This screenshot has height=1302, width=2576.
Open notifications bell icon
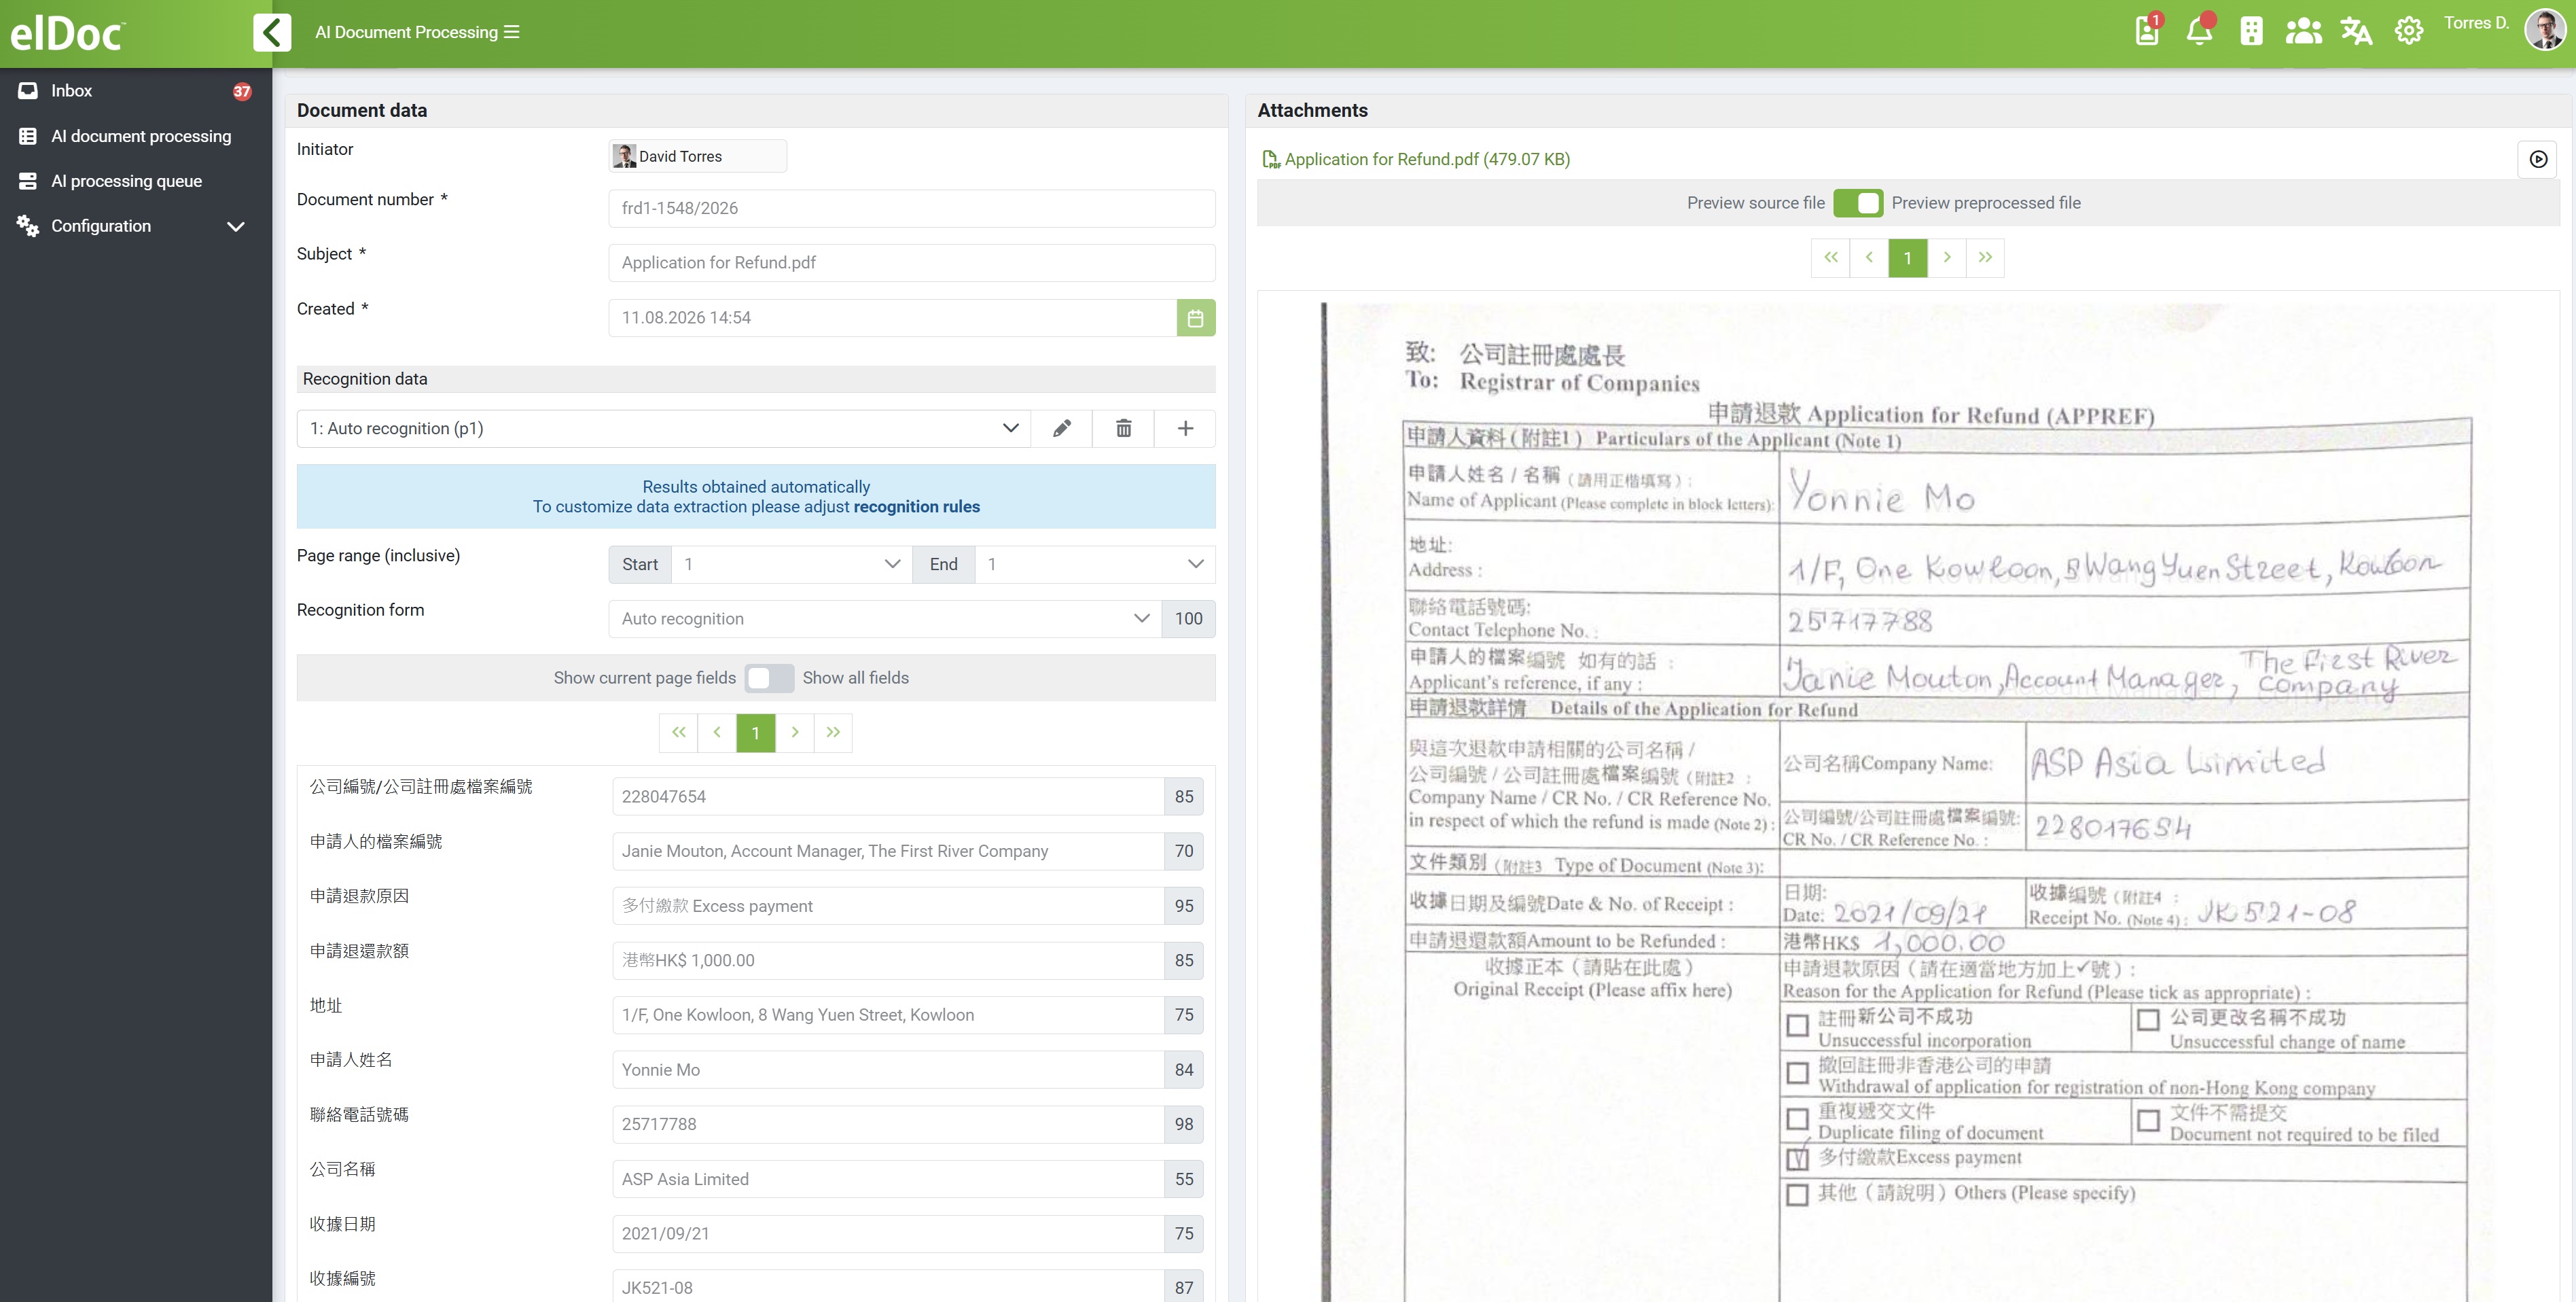[2199, 31]
